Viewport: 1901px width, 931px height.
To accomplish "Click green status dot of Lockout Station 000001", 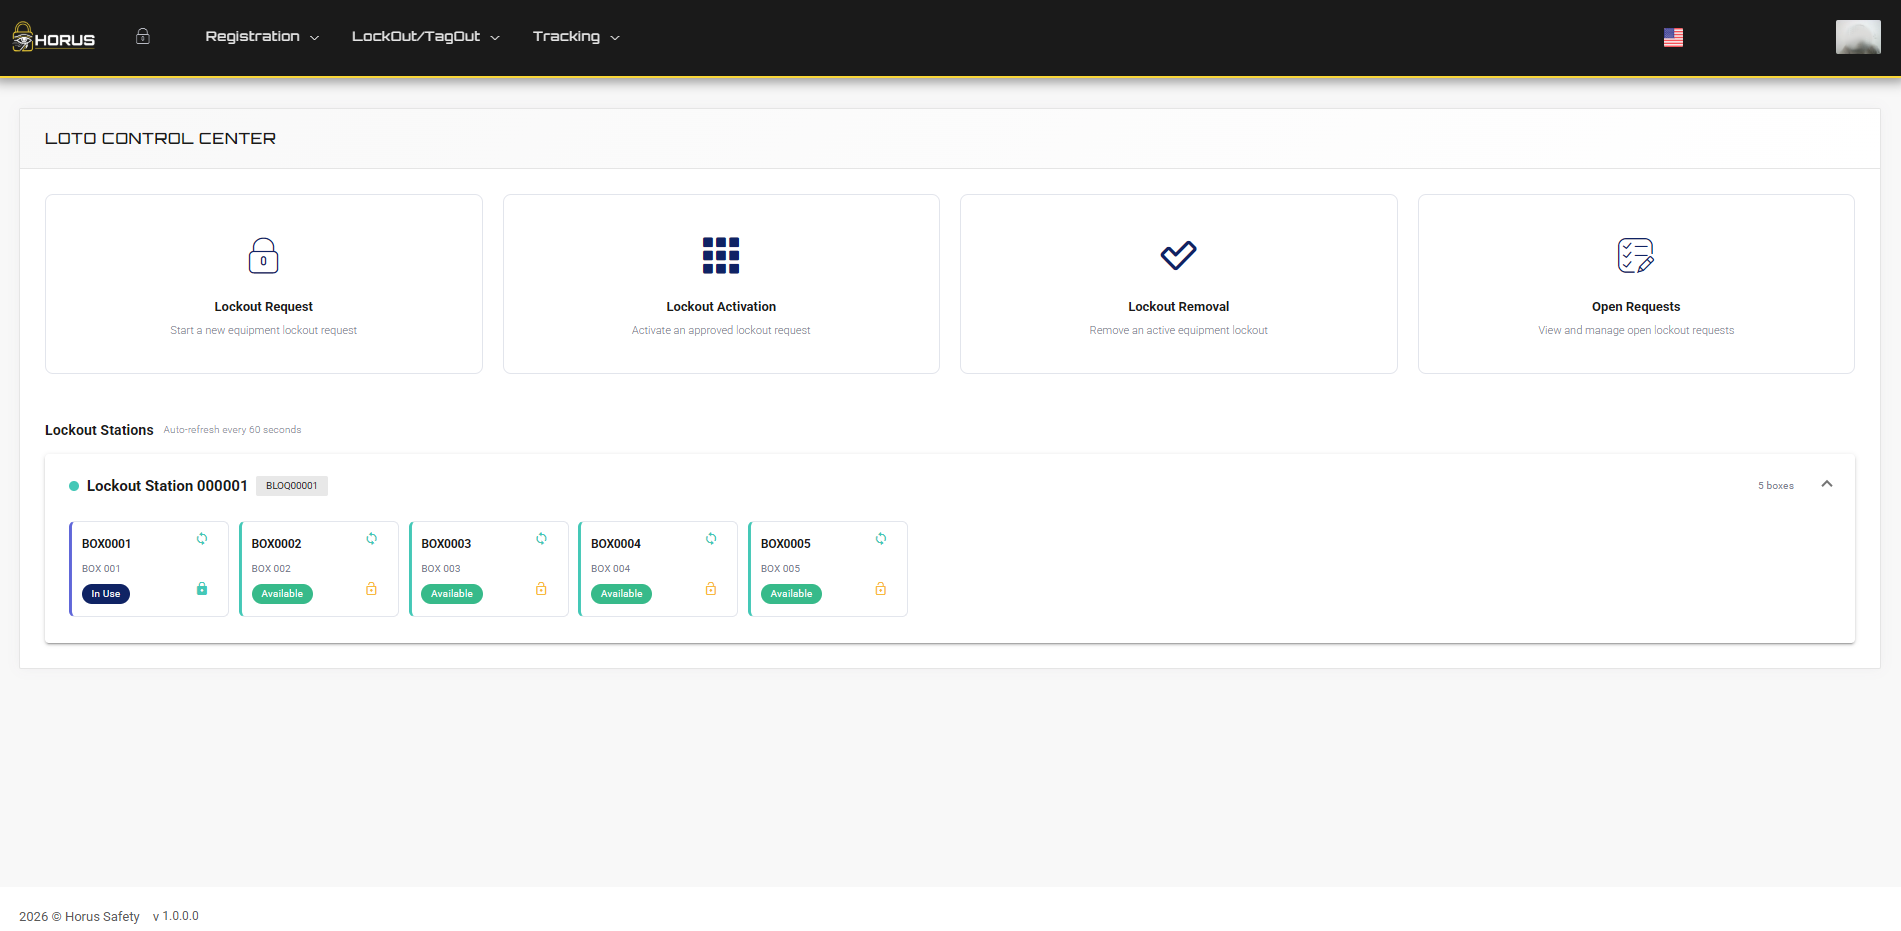I will (x=74, y=486).
